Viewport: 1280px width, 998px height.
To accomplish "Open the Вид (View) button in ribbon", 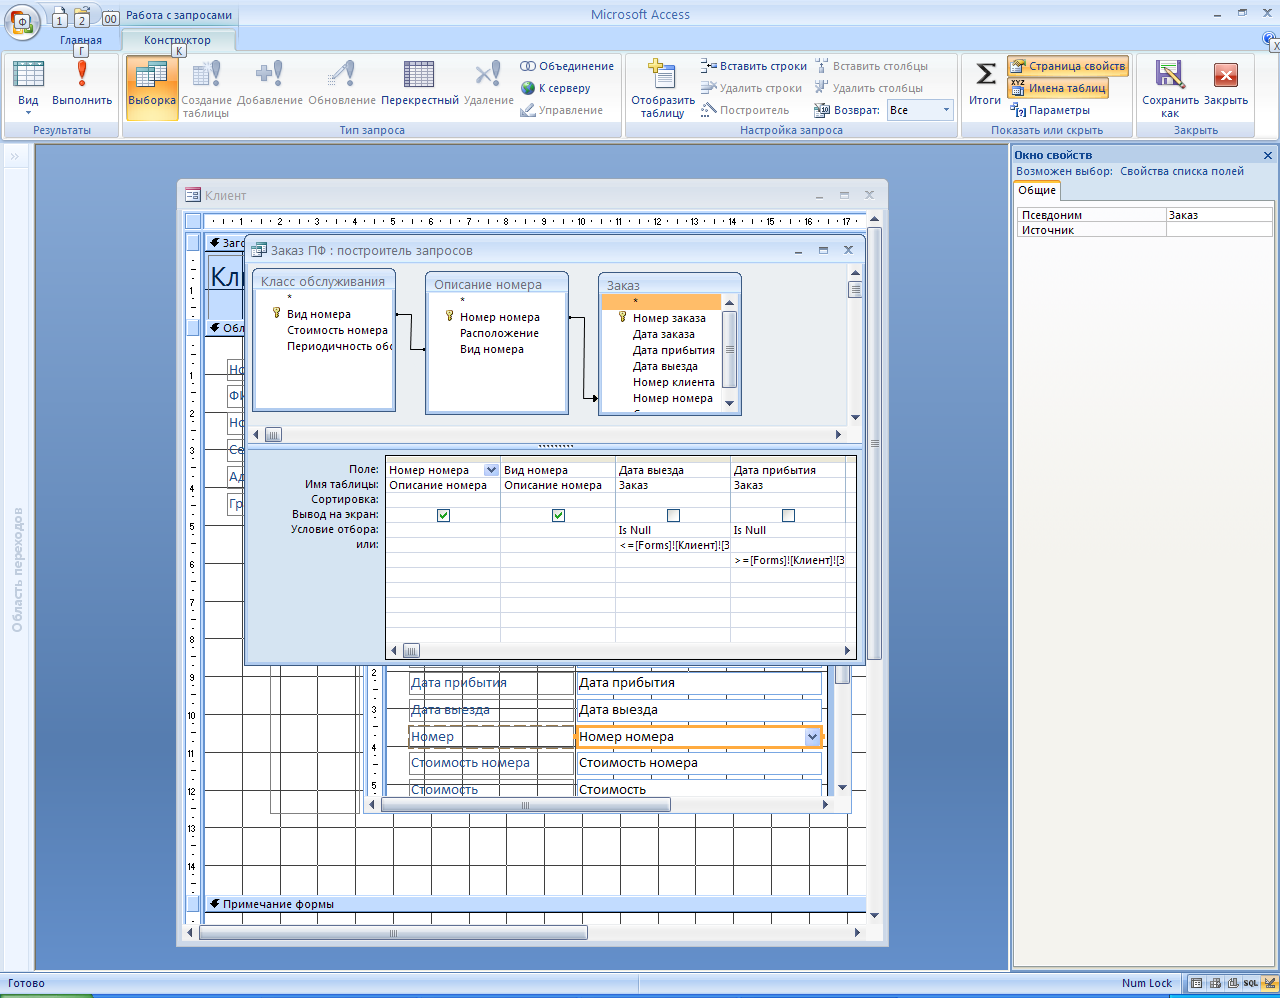I will (28, 87).
